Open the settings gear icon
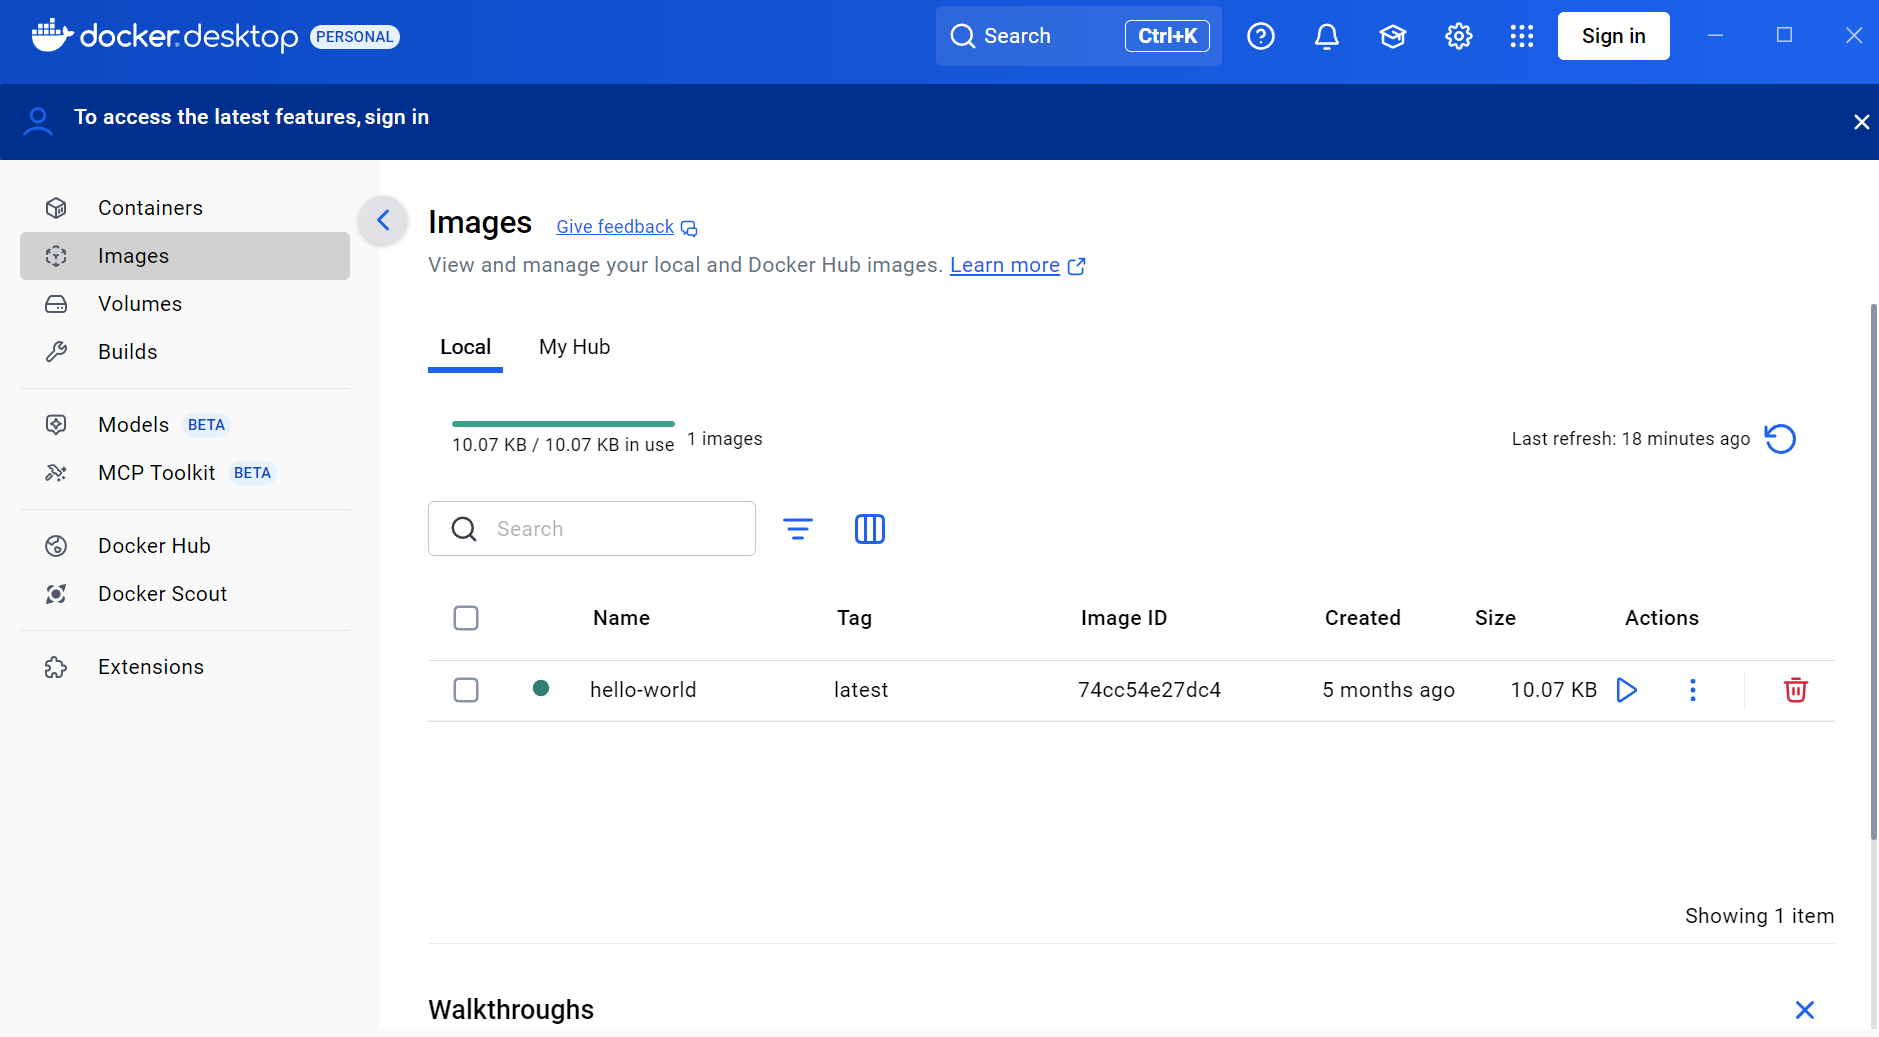This screenshot has width=1879, height=1037. click(1459, 36)
